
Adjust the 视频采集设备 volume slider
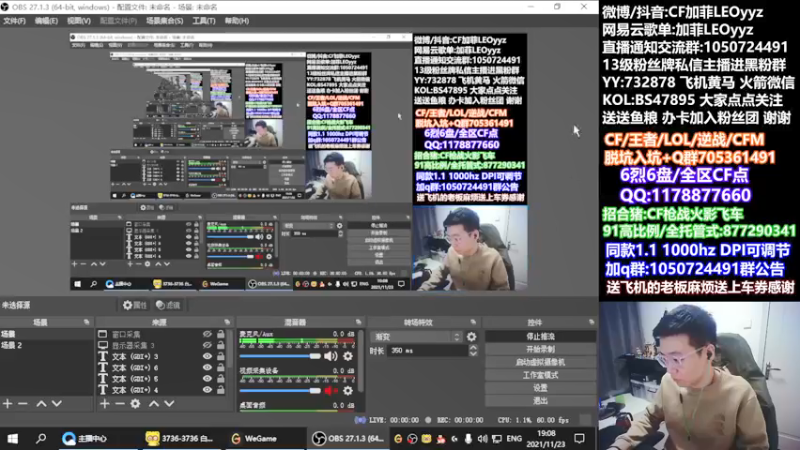click(x=280, y=391)
